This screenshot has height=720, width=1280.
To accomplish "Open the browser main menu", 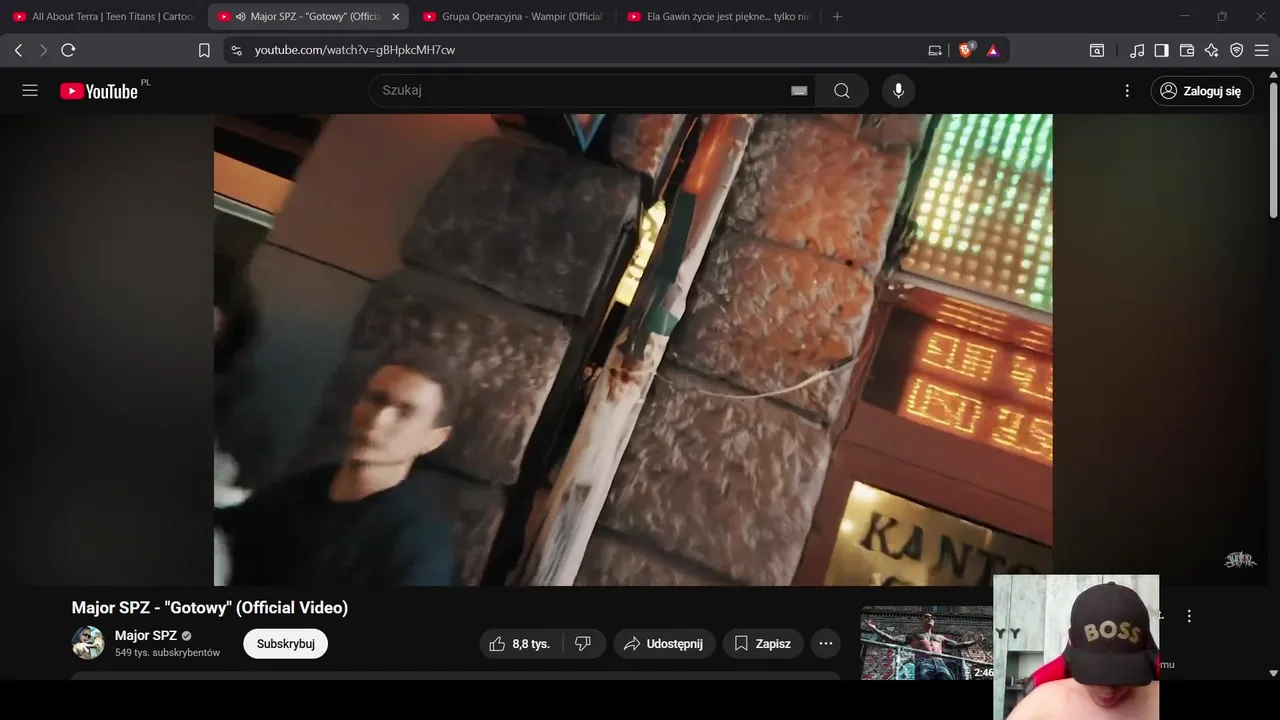I will pyautogui.click(x=1262, y=50).
